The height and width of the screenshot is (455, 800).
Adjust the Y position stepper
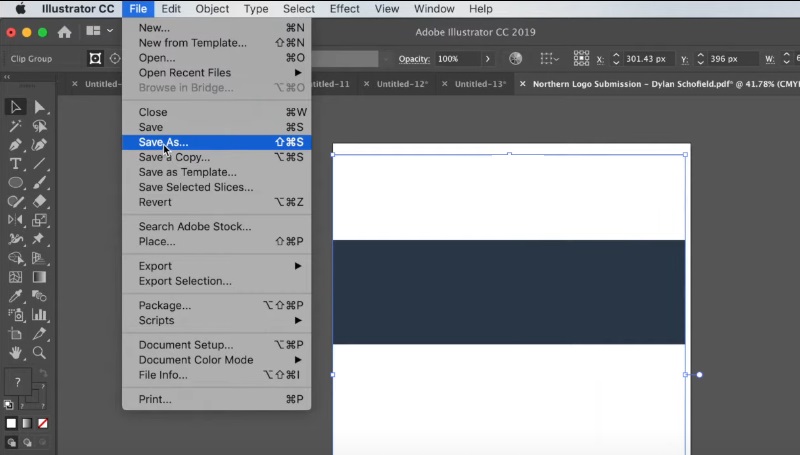(x=701, y=59)
